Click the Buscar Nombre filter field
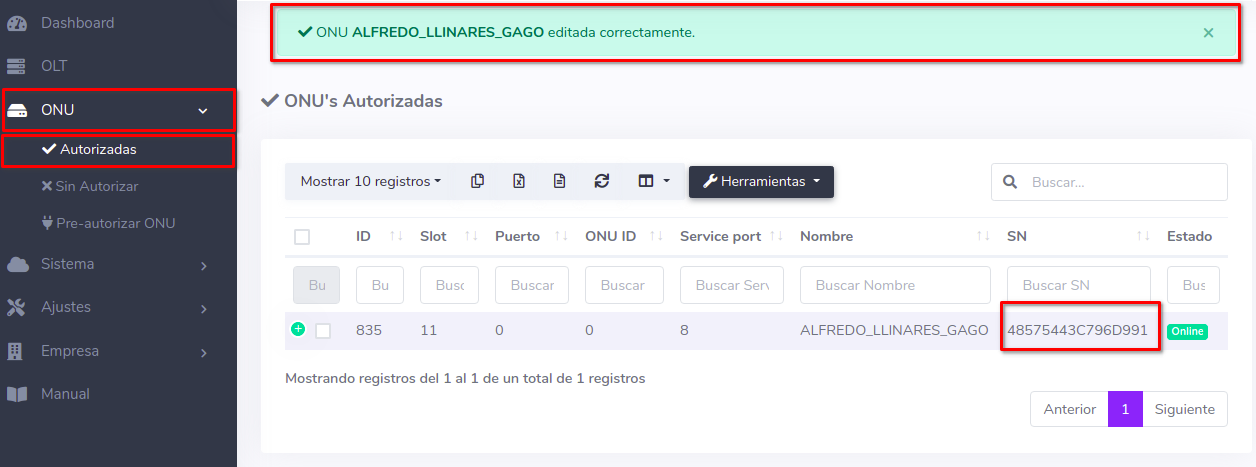Image resolution: width=1256 pixels, height=467 pixels. [x=895, y=285]
